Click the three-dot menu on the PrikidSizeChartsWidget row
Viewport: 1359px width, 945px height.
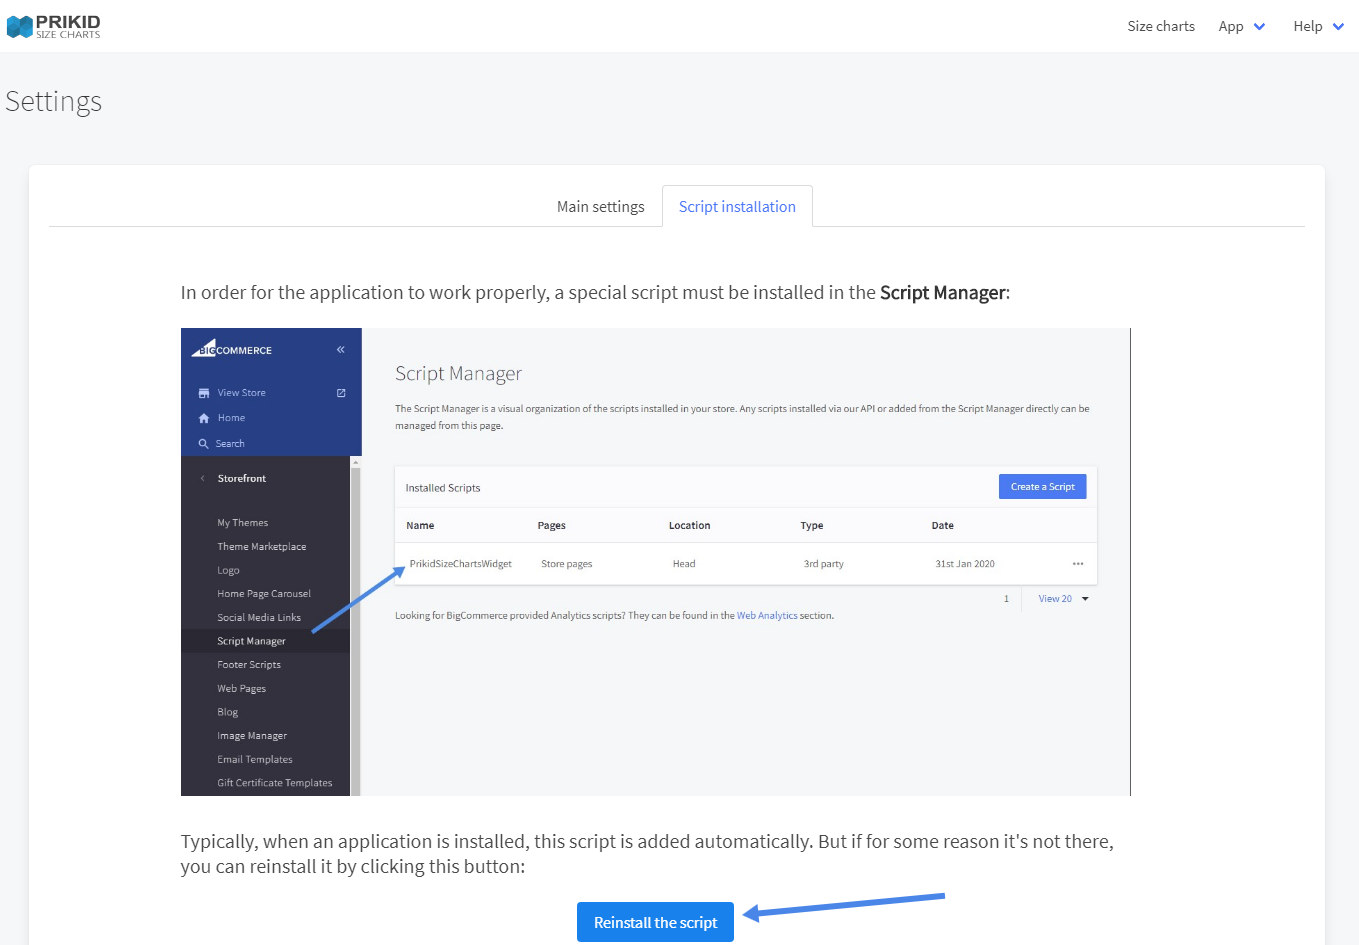(x=1078, y=564)
